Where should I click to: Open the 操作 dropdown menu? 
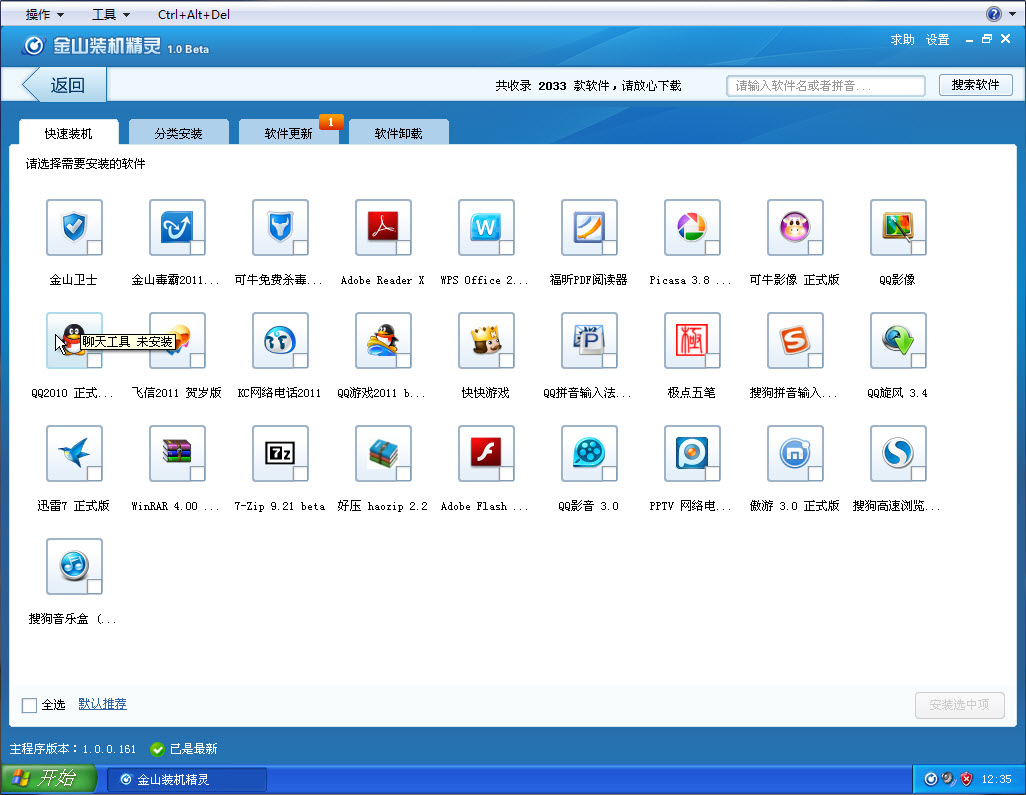click(x=44, y=14)
